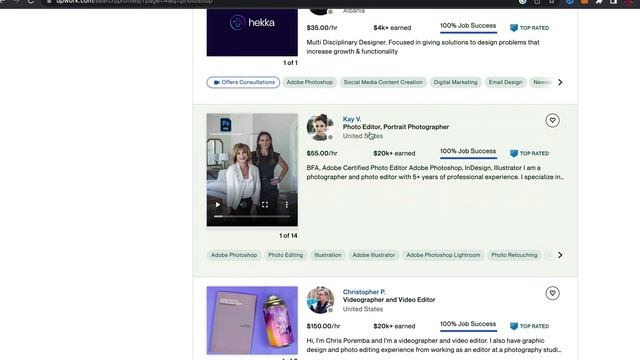Click Christopher P.'s $150.00/hr rate
Image resolution: width=640 pixels, height=360 pixels.
pos(323,326)
